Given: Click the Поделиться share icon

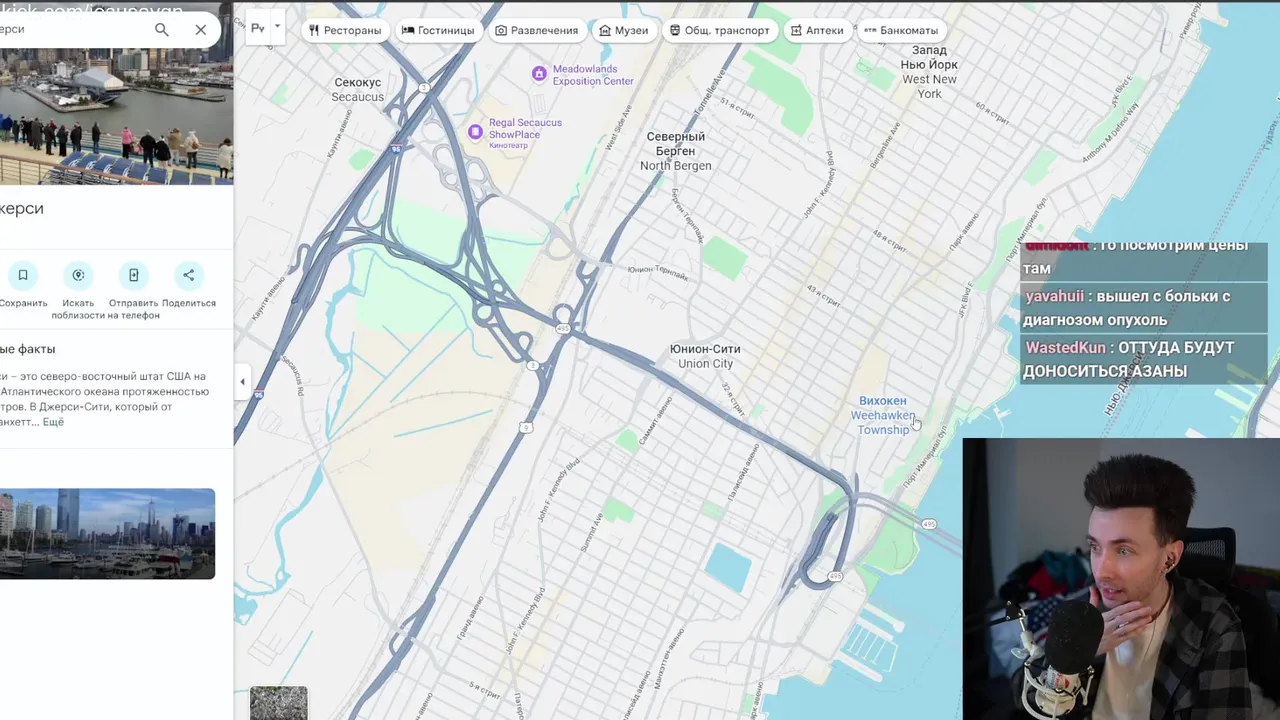Looking at the screenshot, I should pos(189,275).
